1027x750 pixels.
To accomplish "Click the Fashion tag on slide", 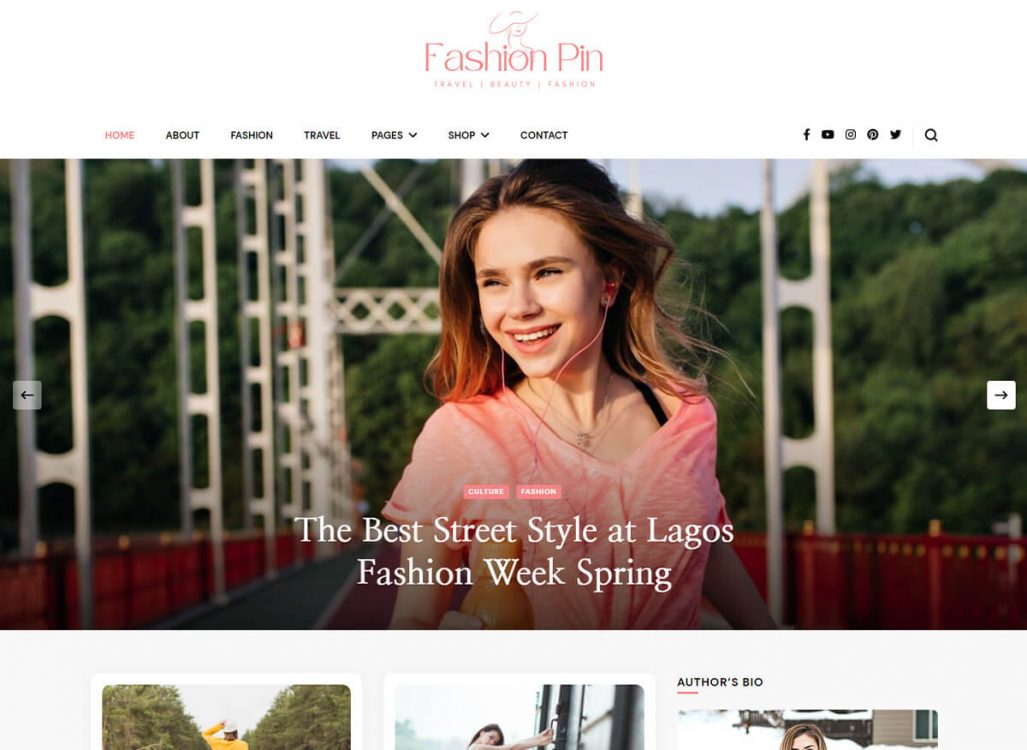I will point(538,491).
